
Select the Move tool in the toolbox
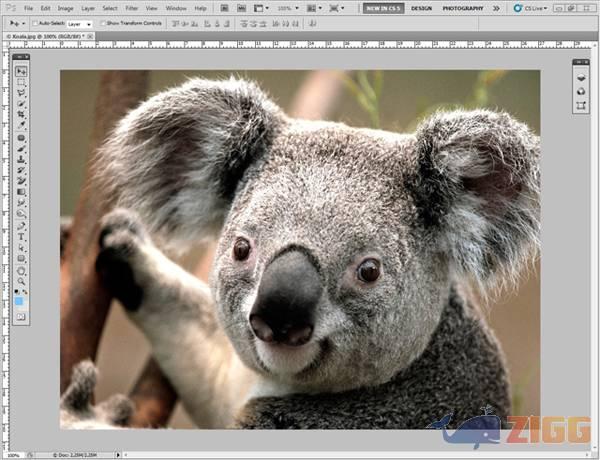click(21, 71)
